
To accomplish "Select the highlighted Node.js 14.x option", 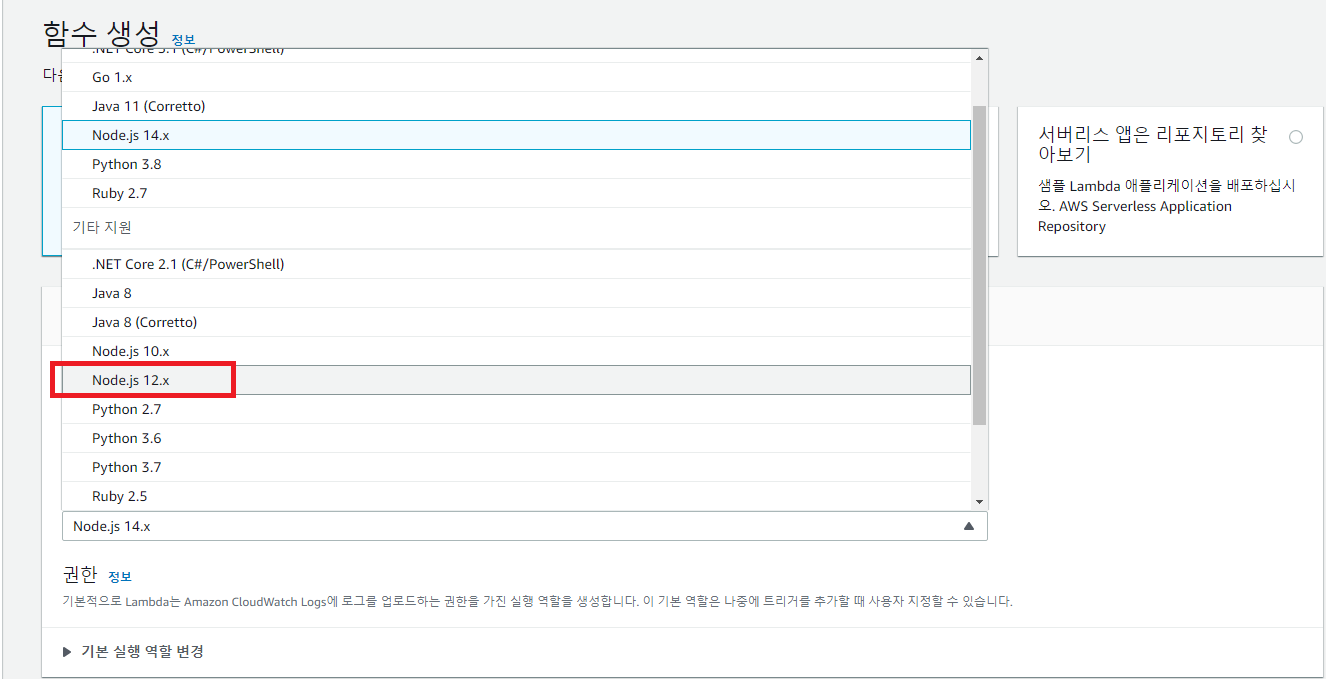I will click(125, 134).
